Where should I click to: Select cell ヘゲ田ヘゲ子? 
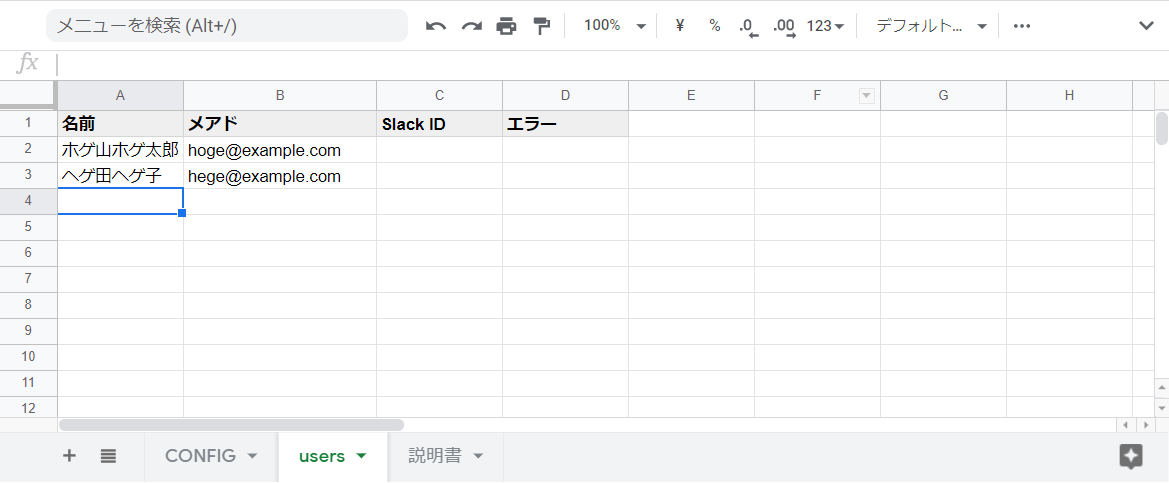click(121, 176)
